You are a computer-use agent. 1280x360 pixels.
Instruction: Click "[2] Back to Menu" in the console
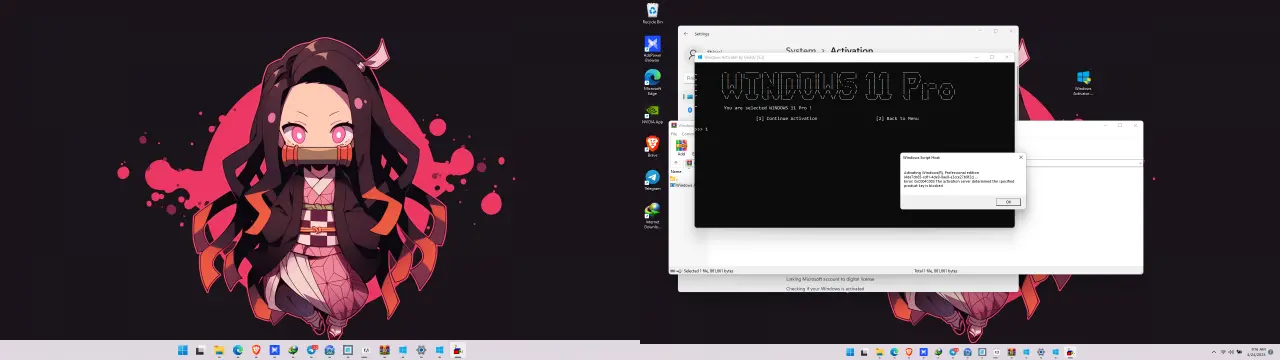897,118
